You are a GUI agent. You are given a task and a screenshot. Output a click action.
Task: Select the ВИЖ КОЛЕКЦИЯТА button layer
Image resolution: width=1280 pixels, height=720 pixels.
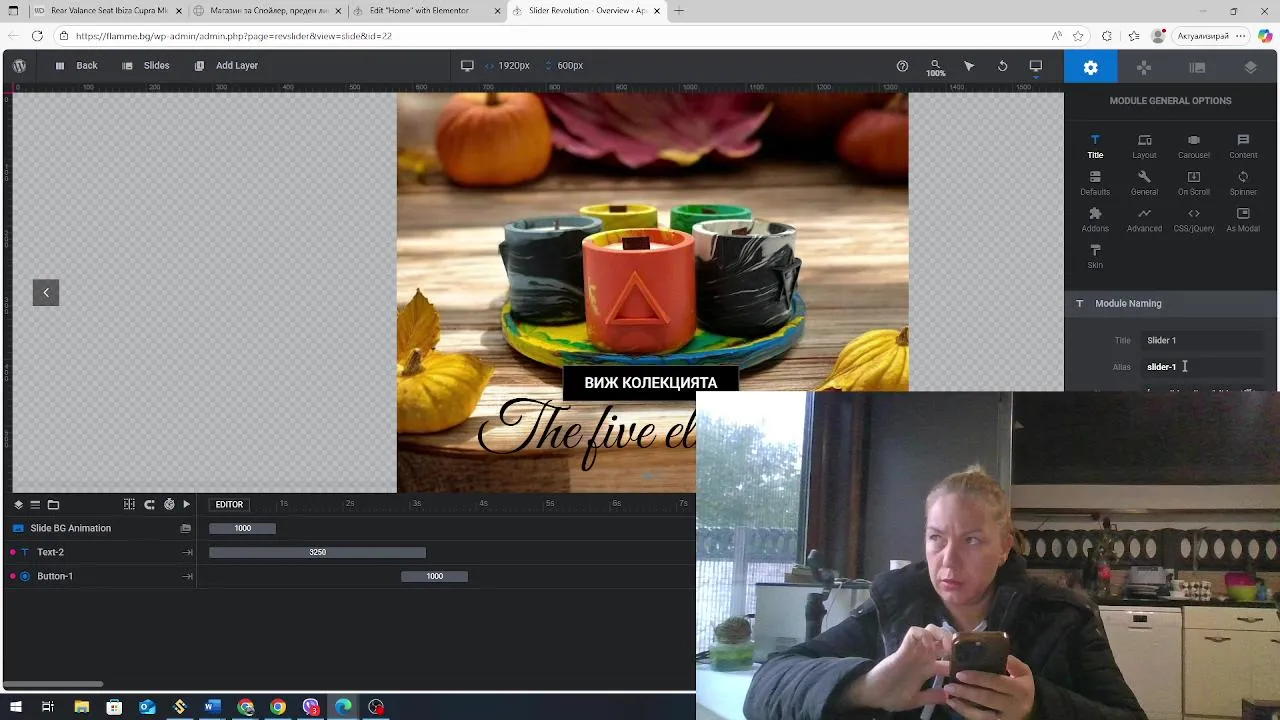(651, 383)
